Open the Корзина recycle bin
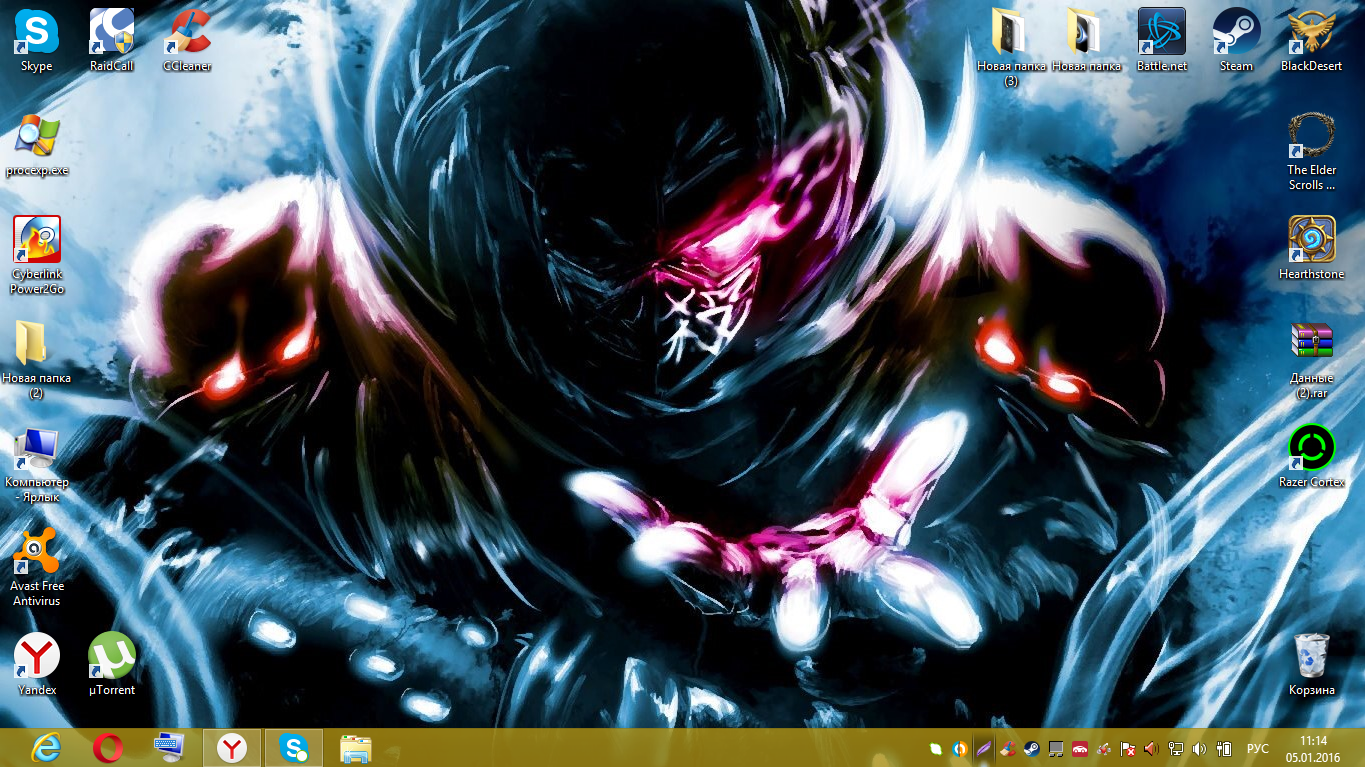This screenshot has width=1365, height=767. tap(1311, 664)
